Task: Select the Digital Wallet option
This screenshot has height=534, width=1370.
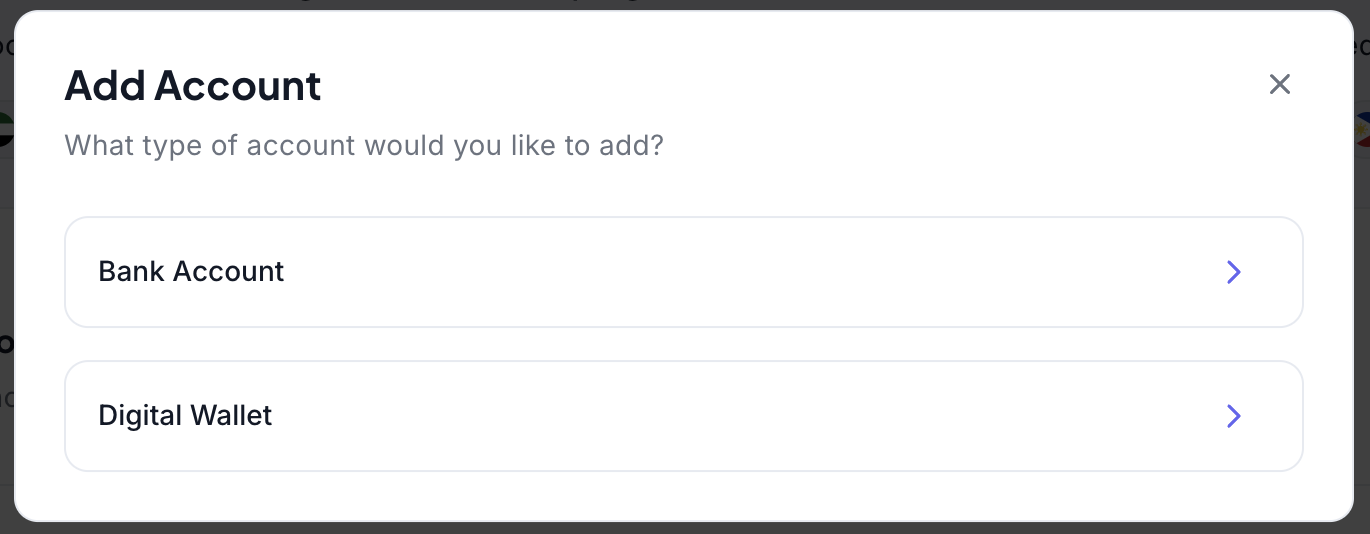Action: (683, 416)
